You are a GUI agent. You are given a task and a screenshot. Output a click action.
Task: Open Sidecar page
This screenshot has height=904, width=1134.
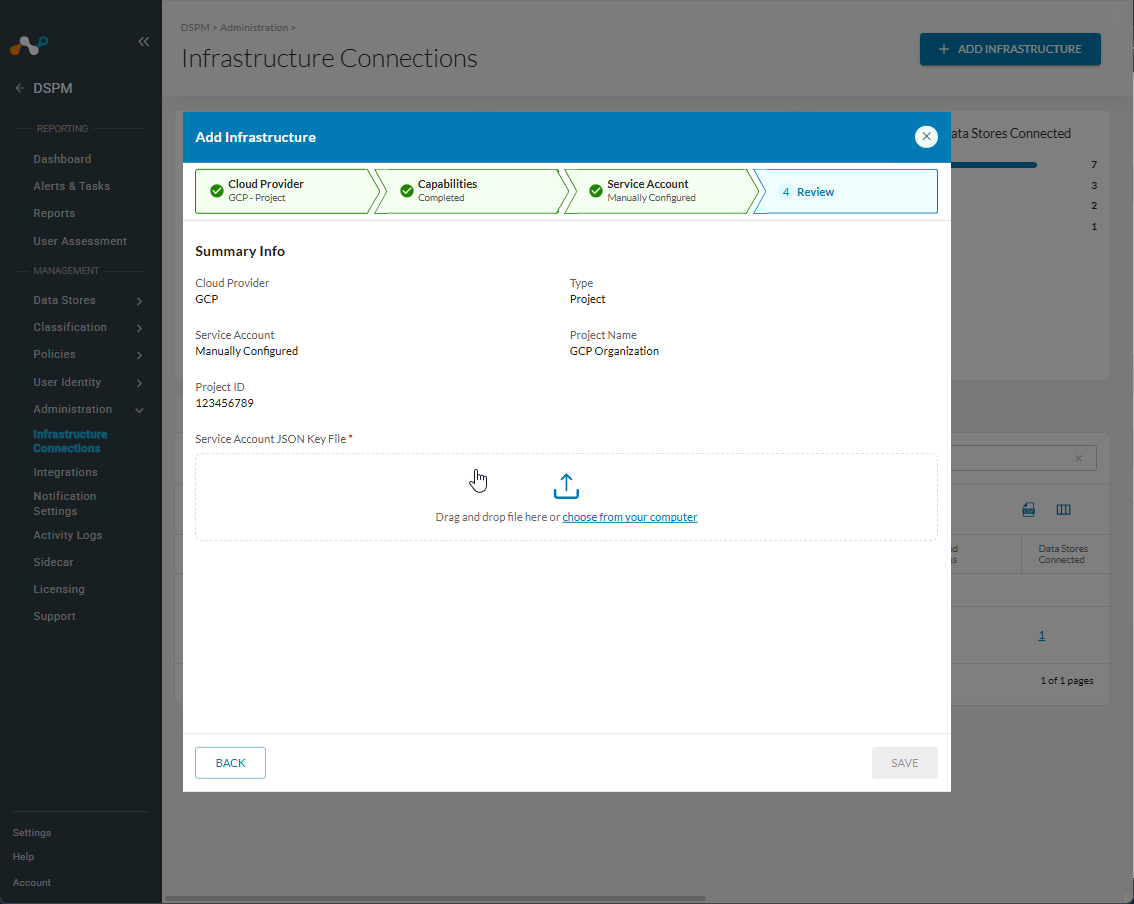tap(53, 562)
